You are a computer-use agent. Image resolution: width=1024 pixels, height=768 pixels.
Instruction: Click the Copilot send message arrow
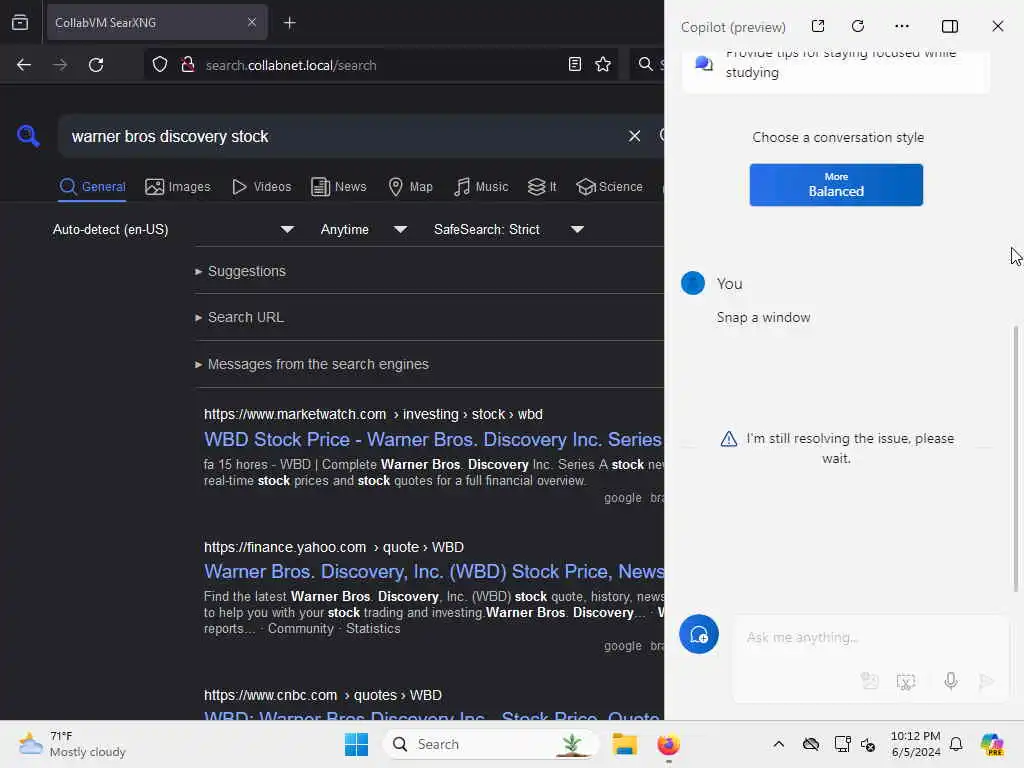pos(986,681)
